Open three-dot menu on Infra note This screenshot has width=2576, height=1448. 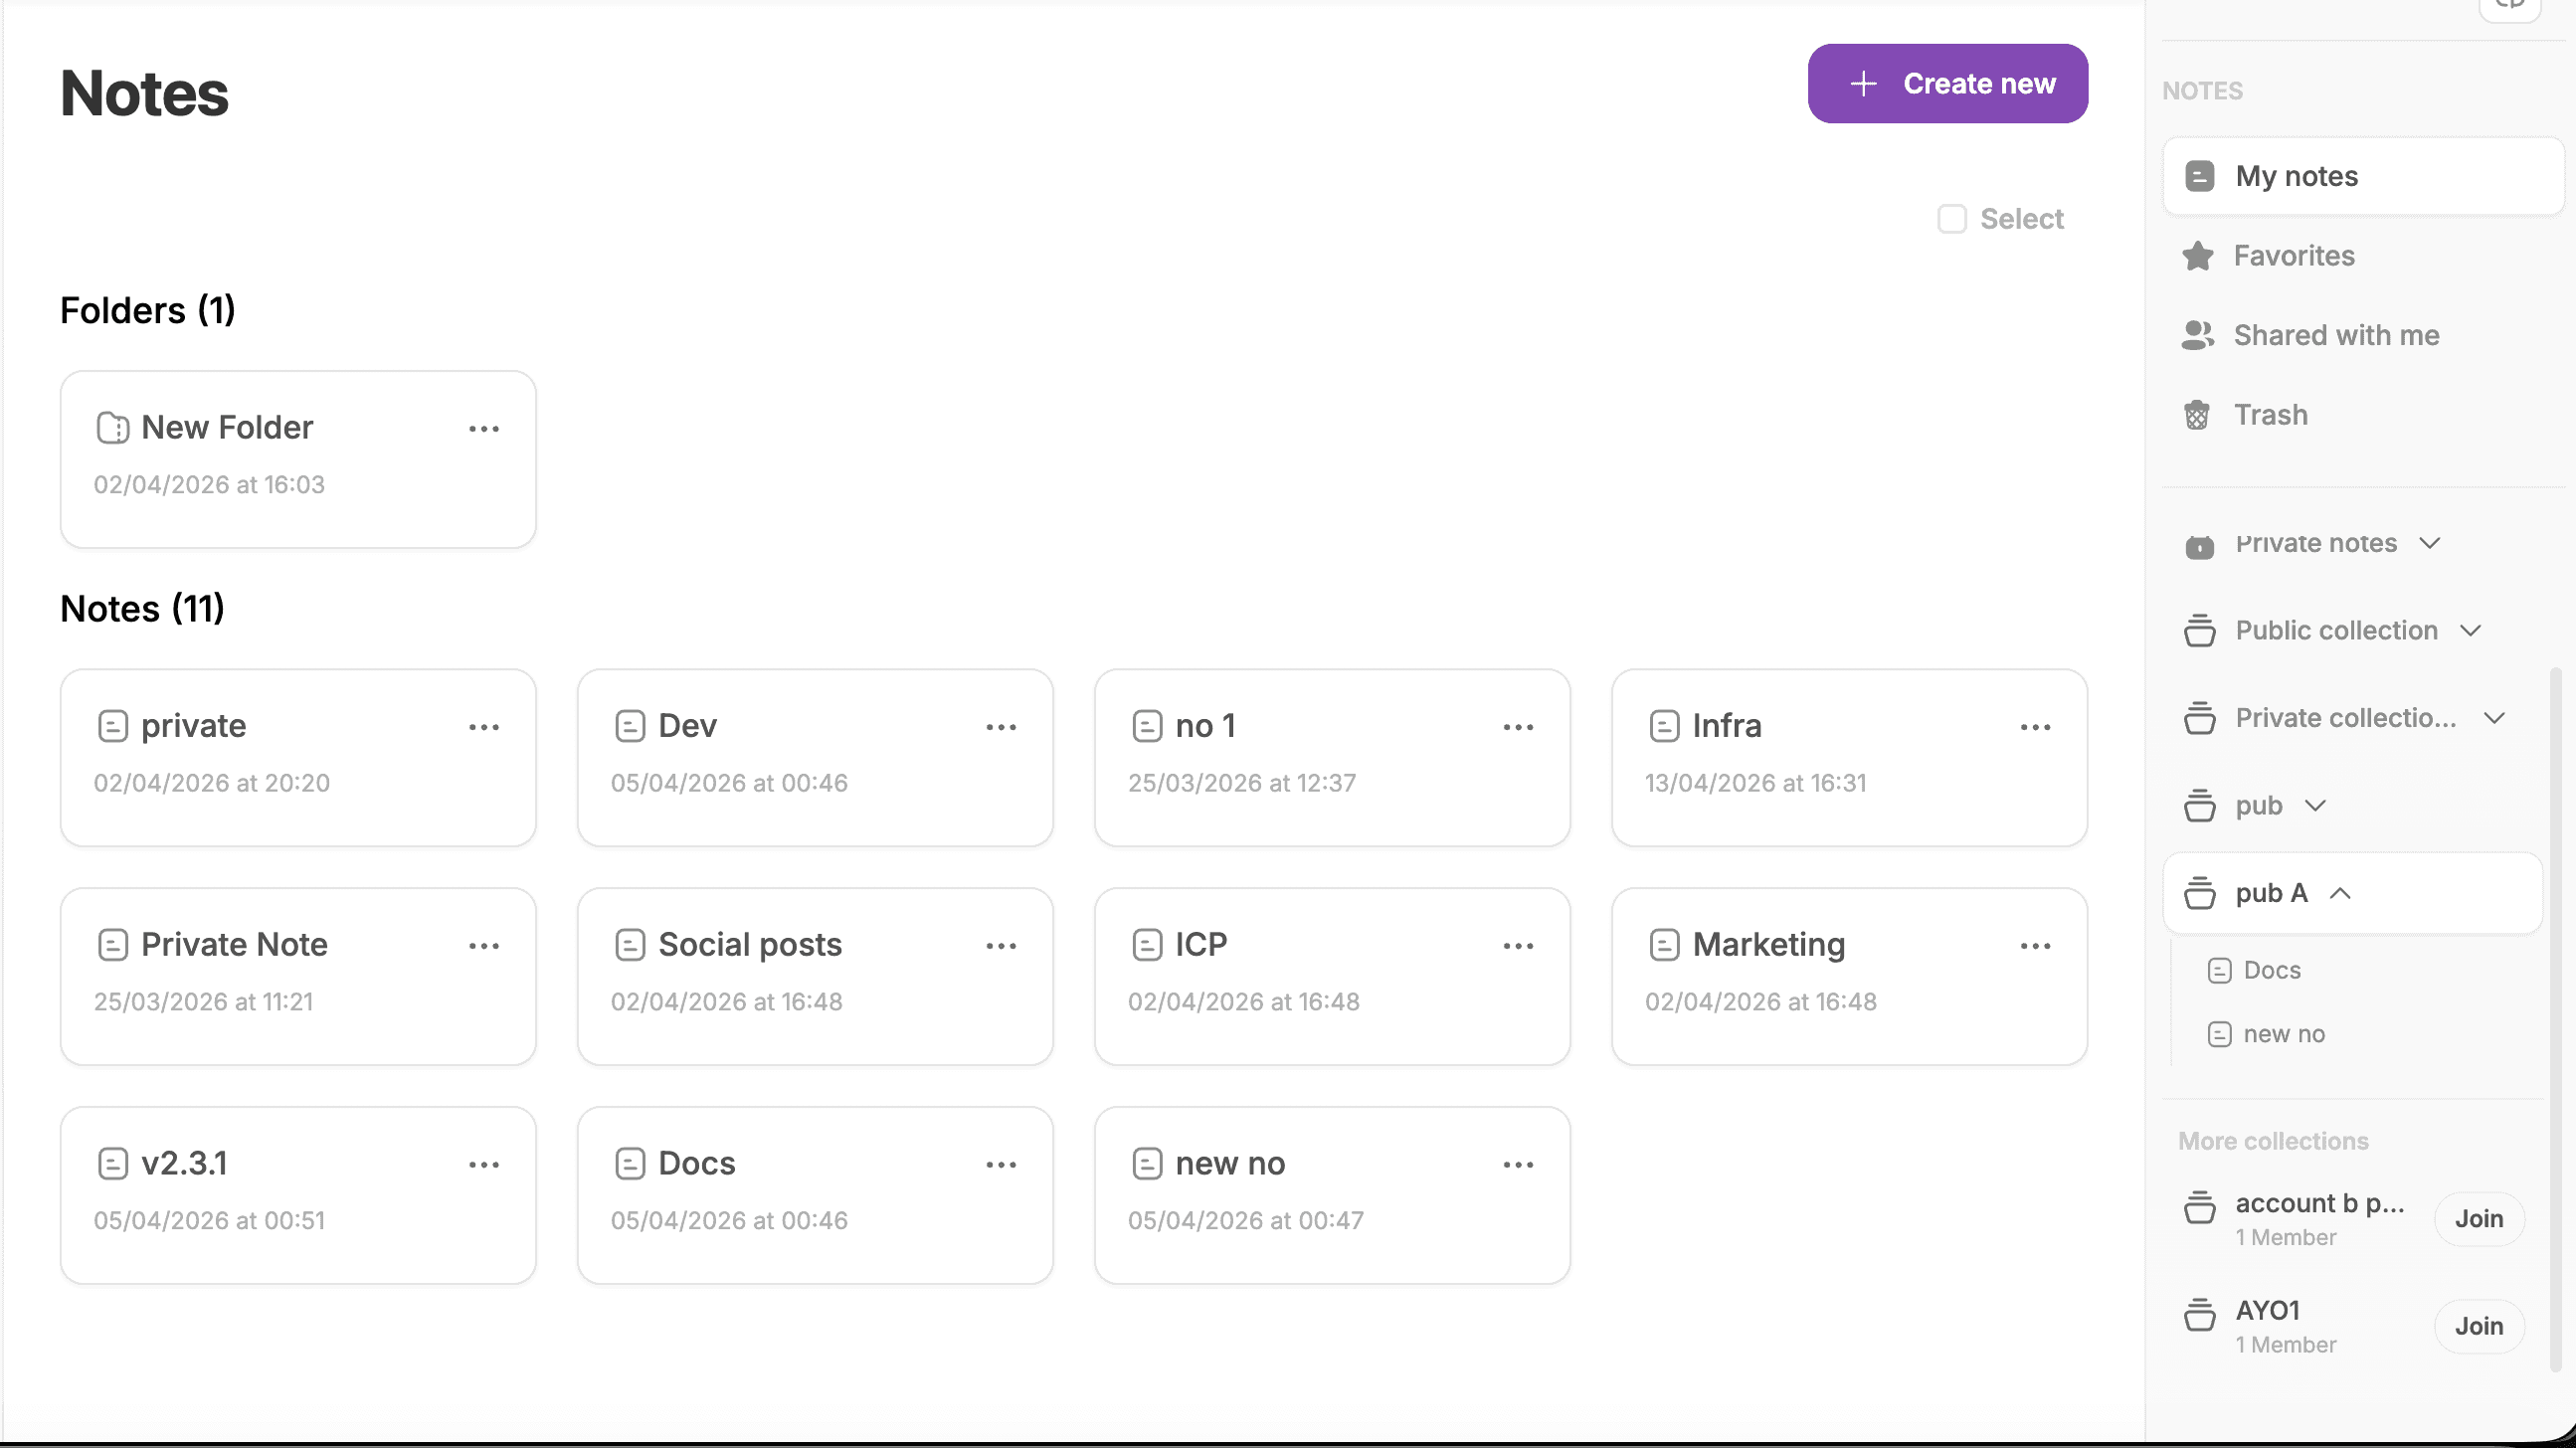2035,727
